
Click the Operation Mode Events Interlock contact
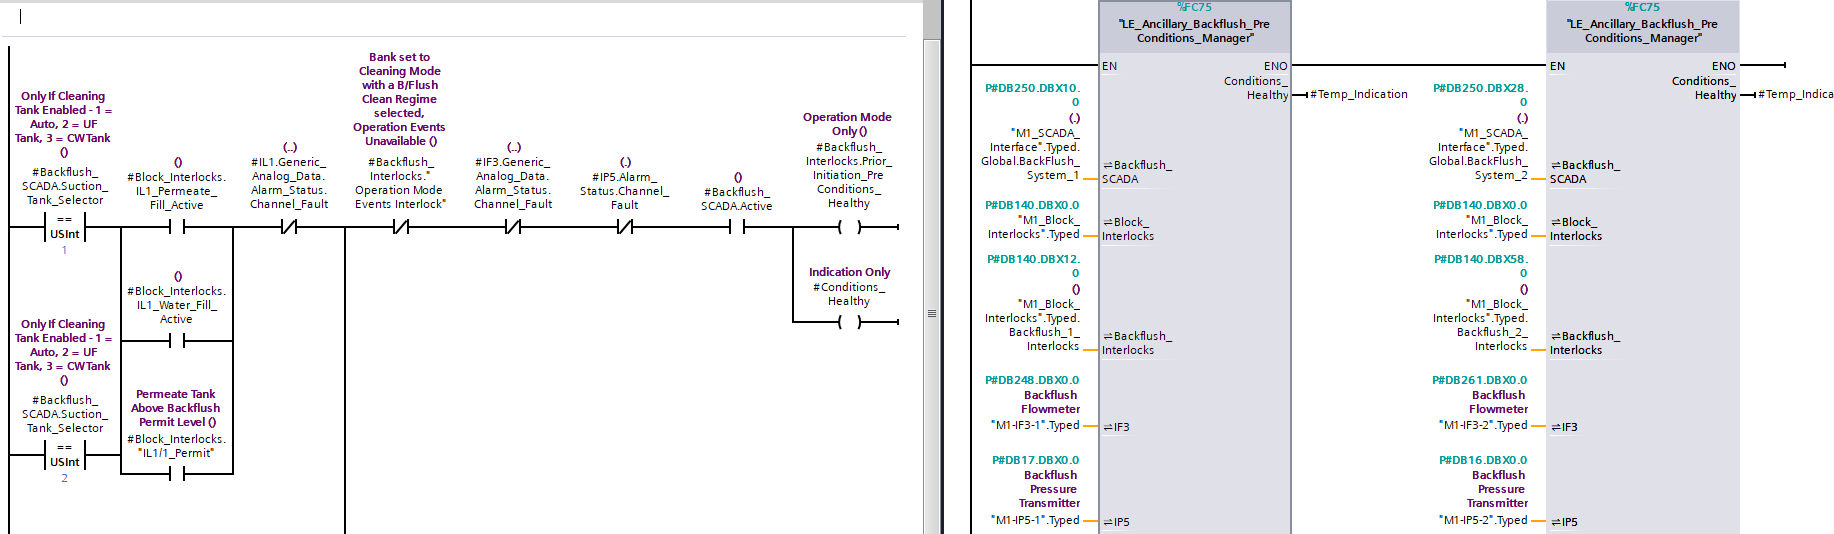click(x=401, y=227)
